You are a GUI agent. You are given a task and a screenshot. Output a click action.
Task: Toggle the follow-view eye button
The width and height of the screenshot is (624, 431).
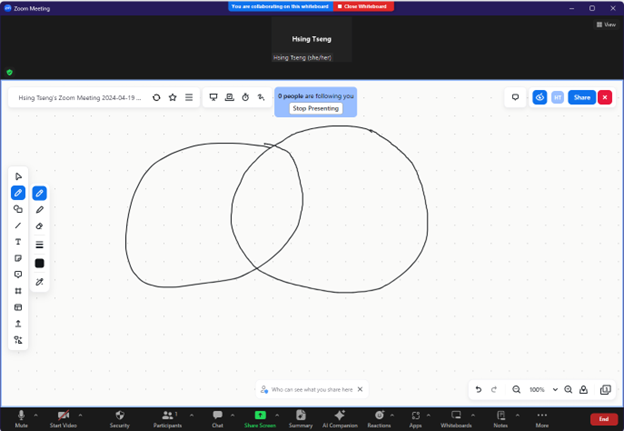tap(540, 97)
